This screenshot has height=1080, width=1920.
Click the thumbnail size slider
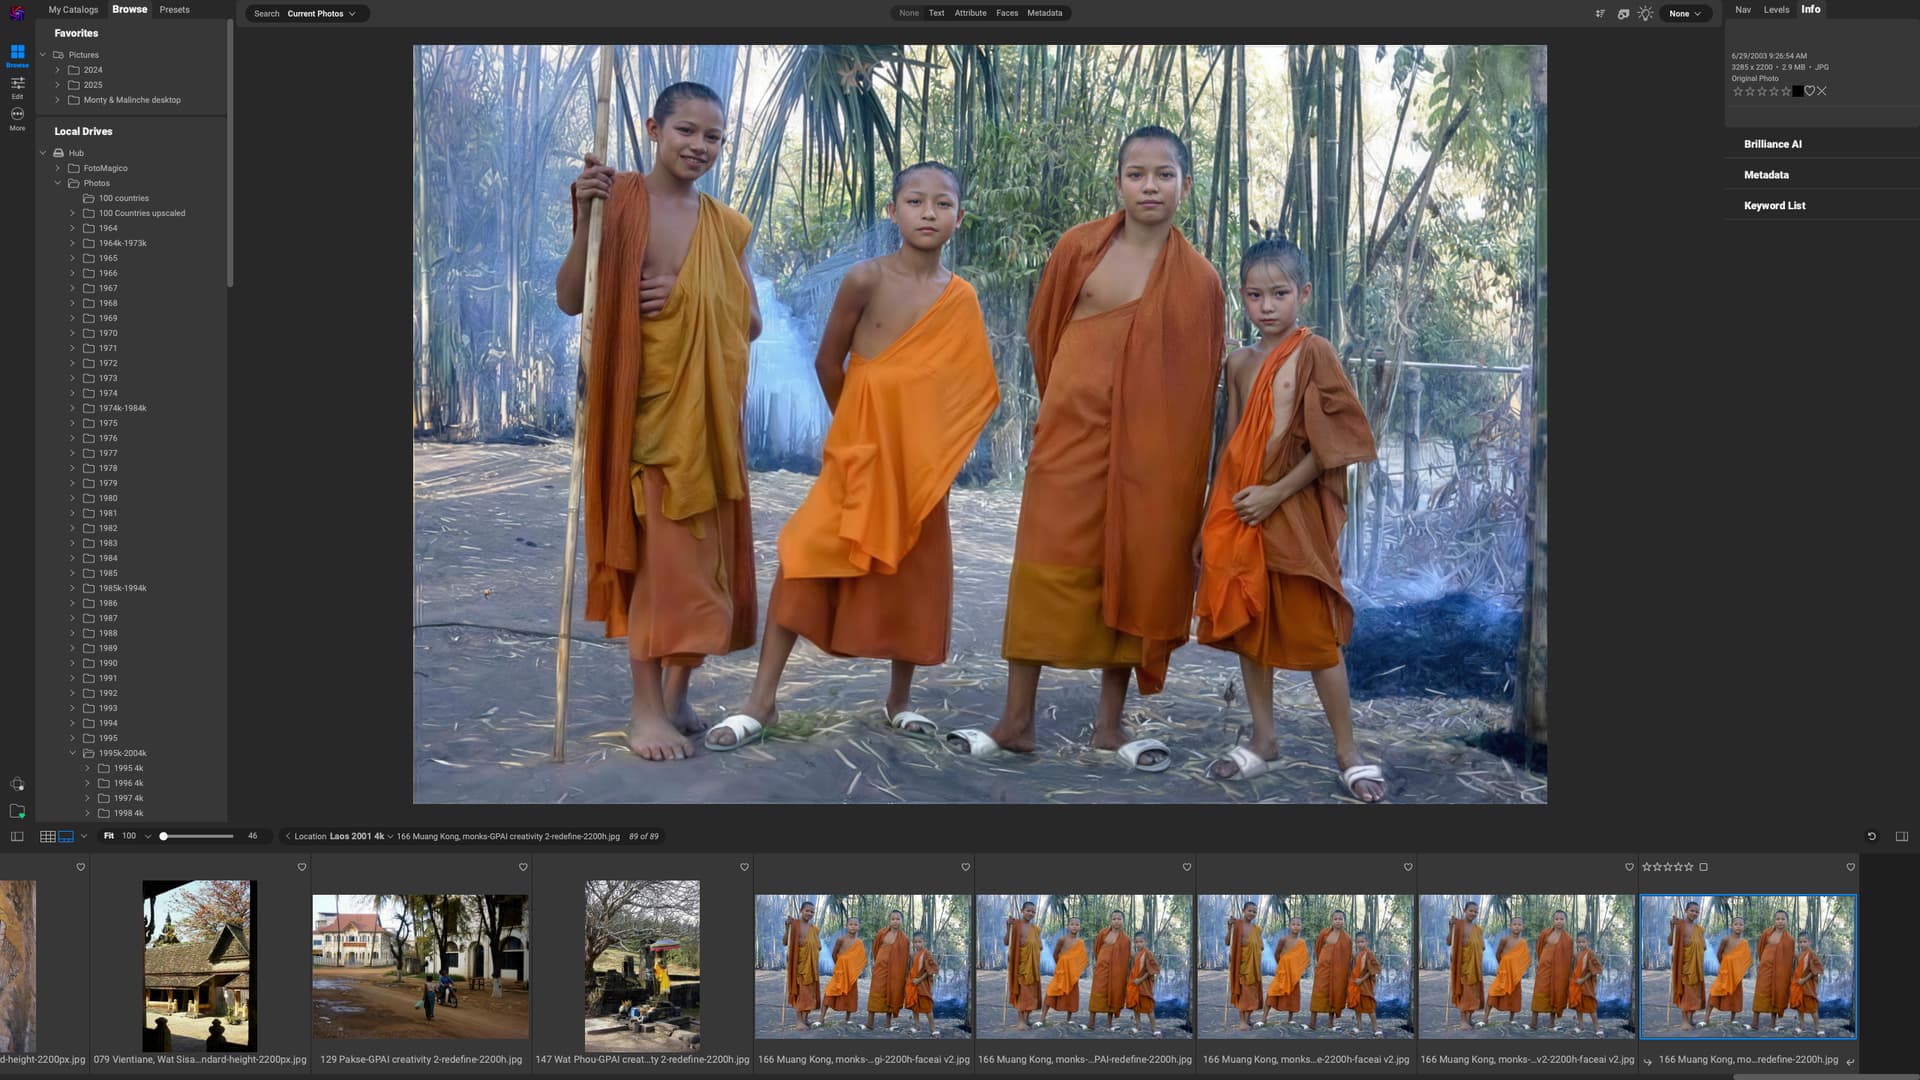[x=198, y=836]
